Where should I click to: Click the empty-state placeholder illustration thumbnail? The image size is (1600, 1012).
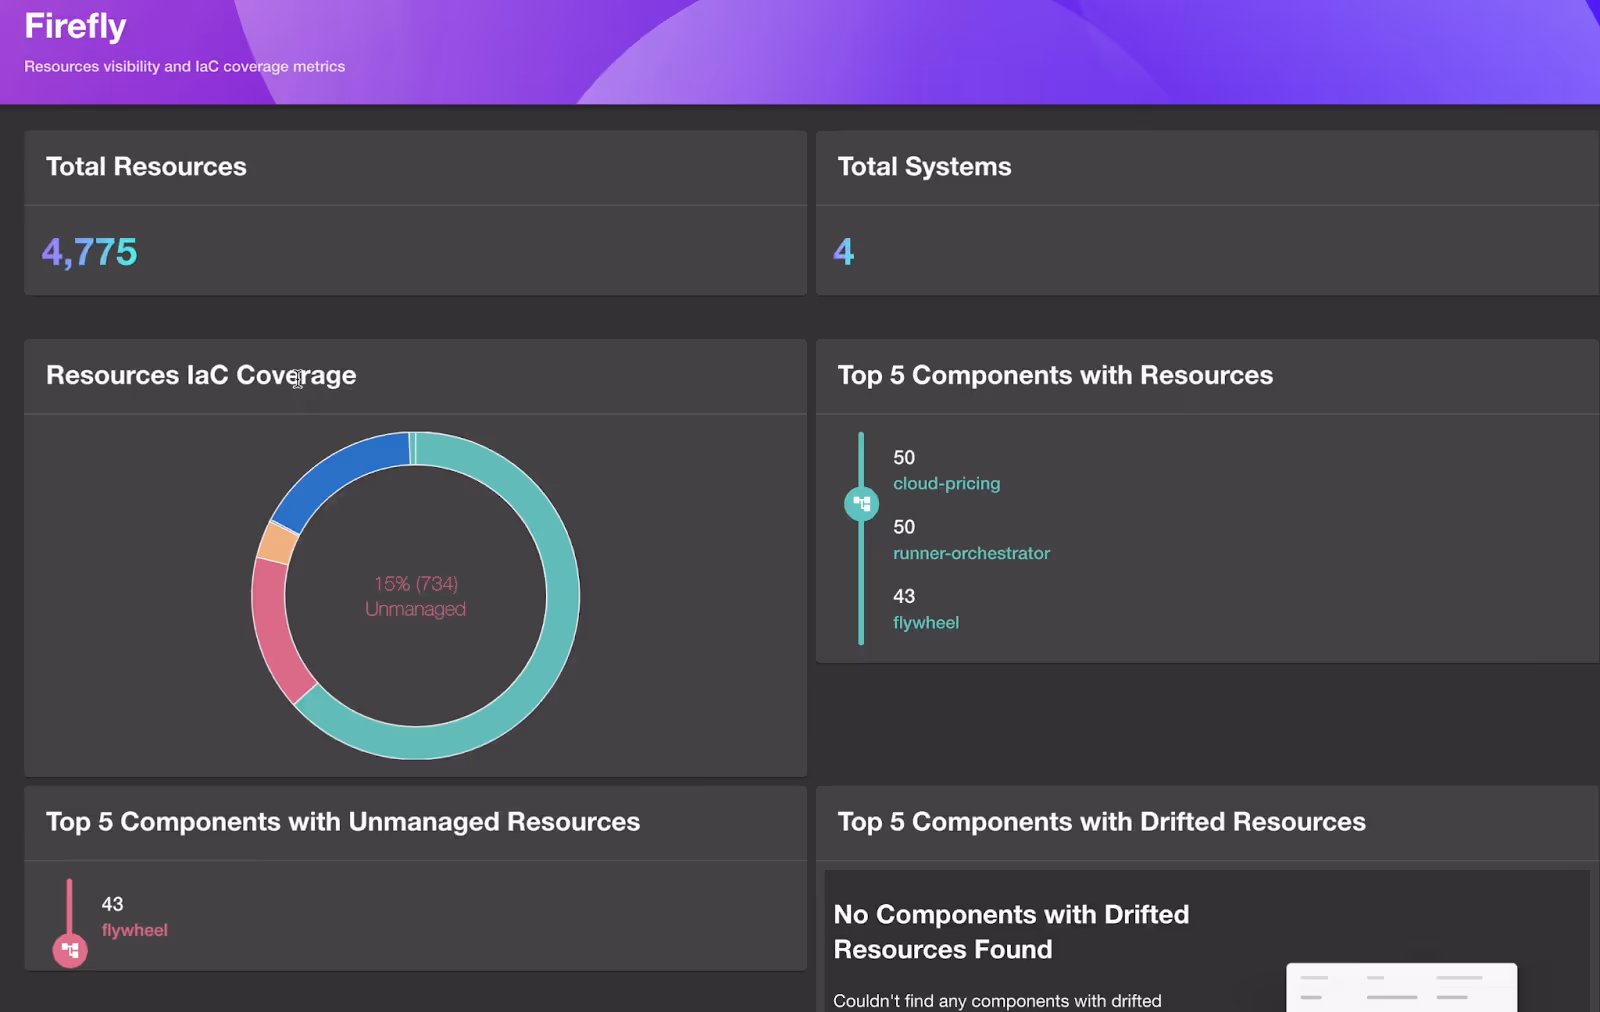click(x=1401, y=988)
